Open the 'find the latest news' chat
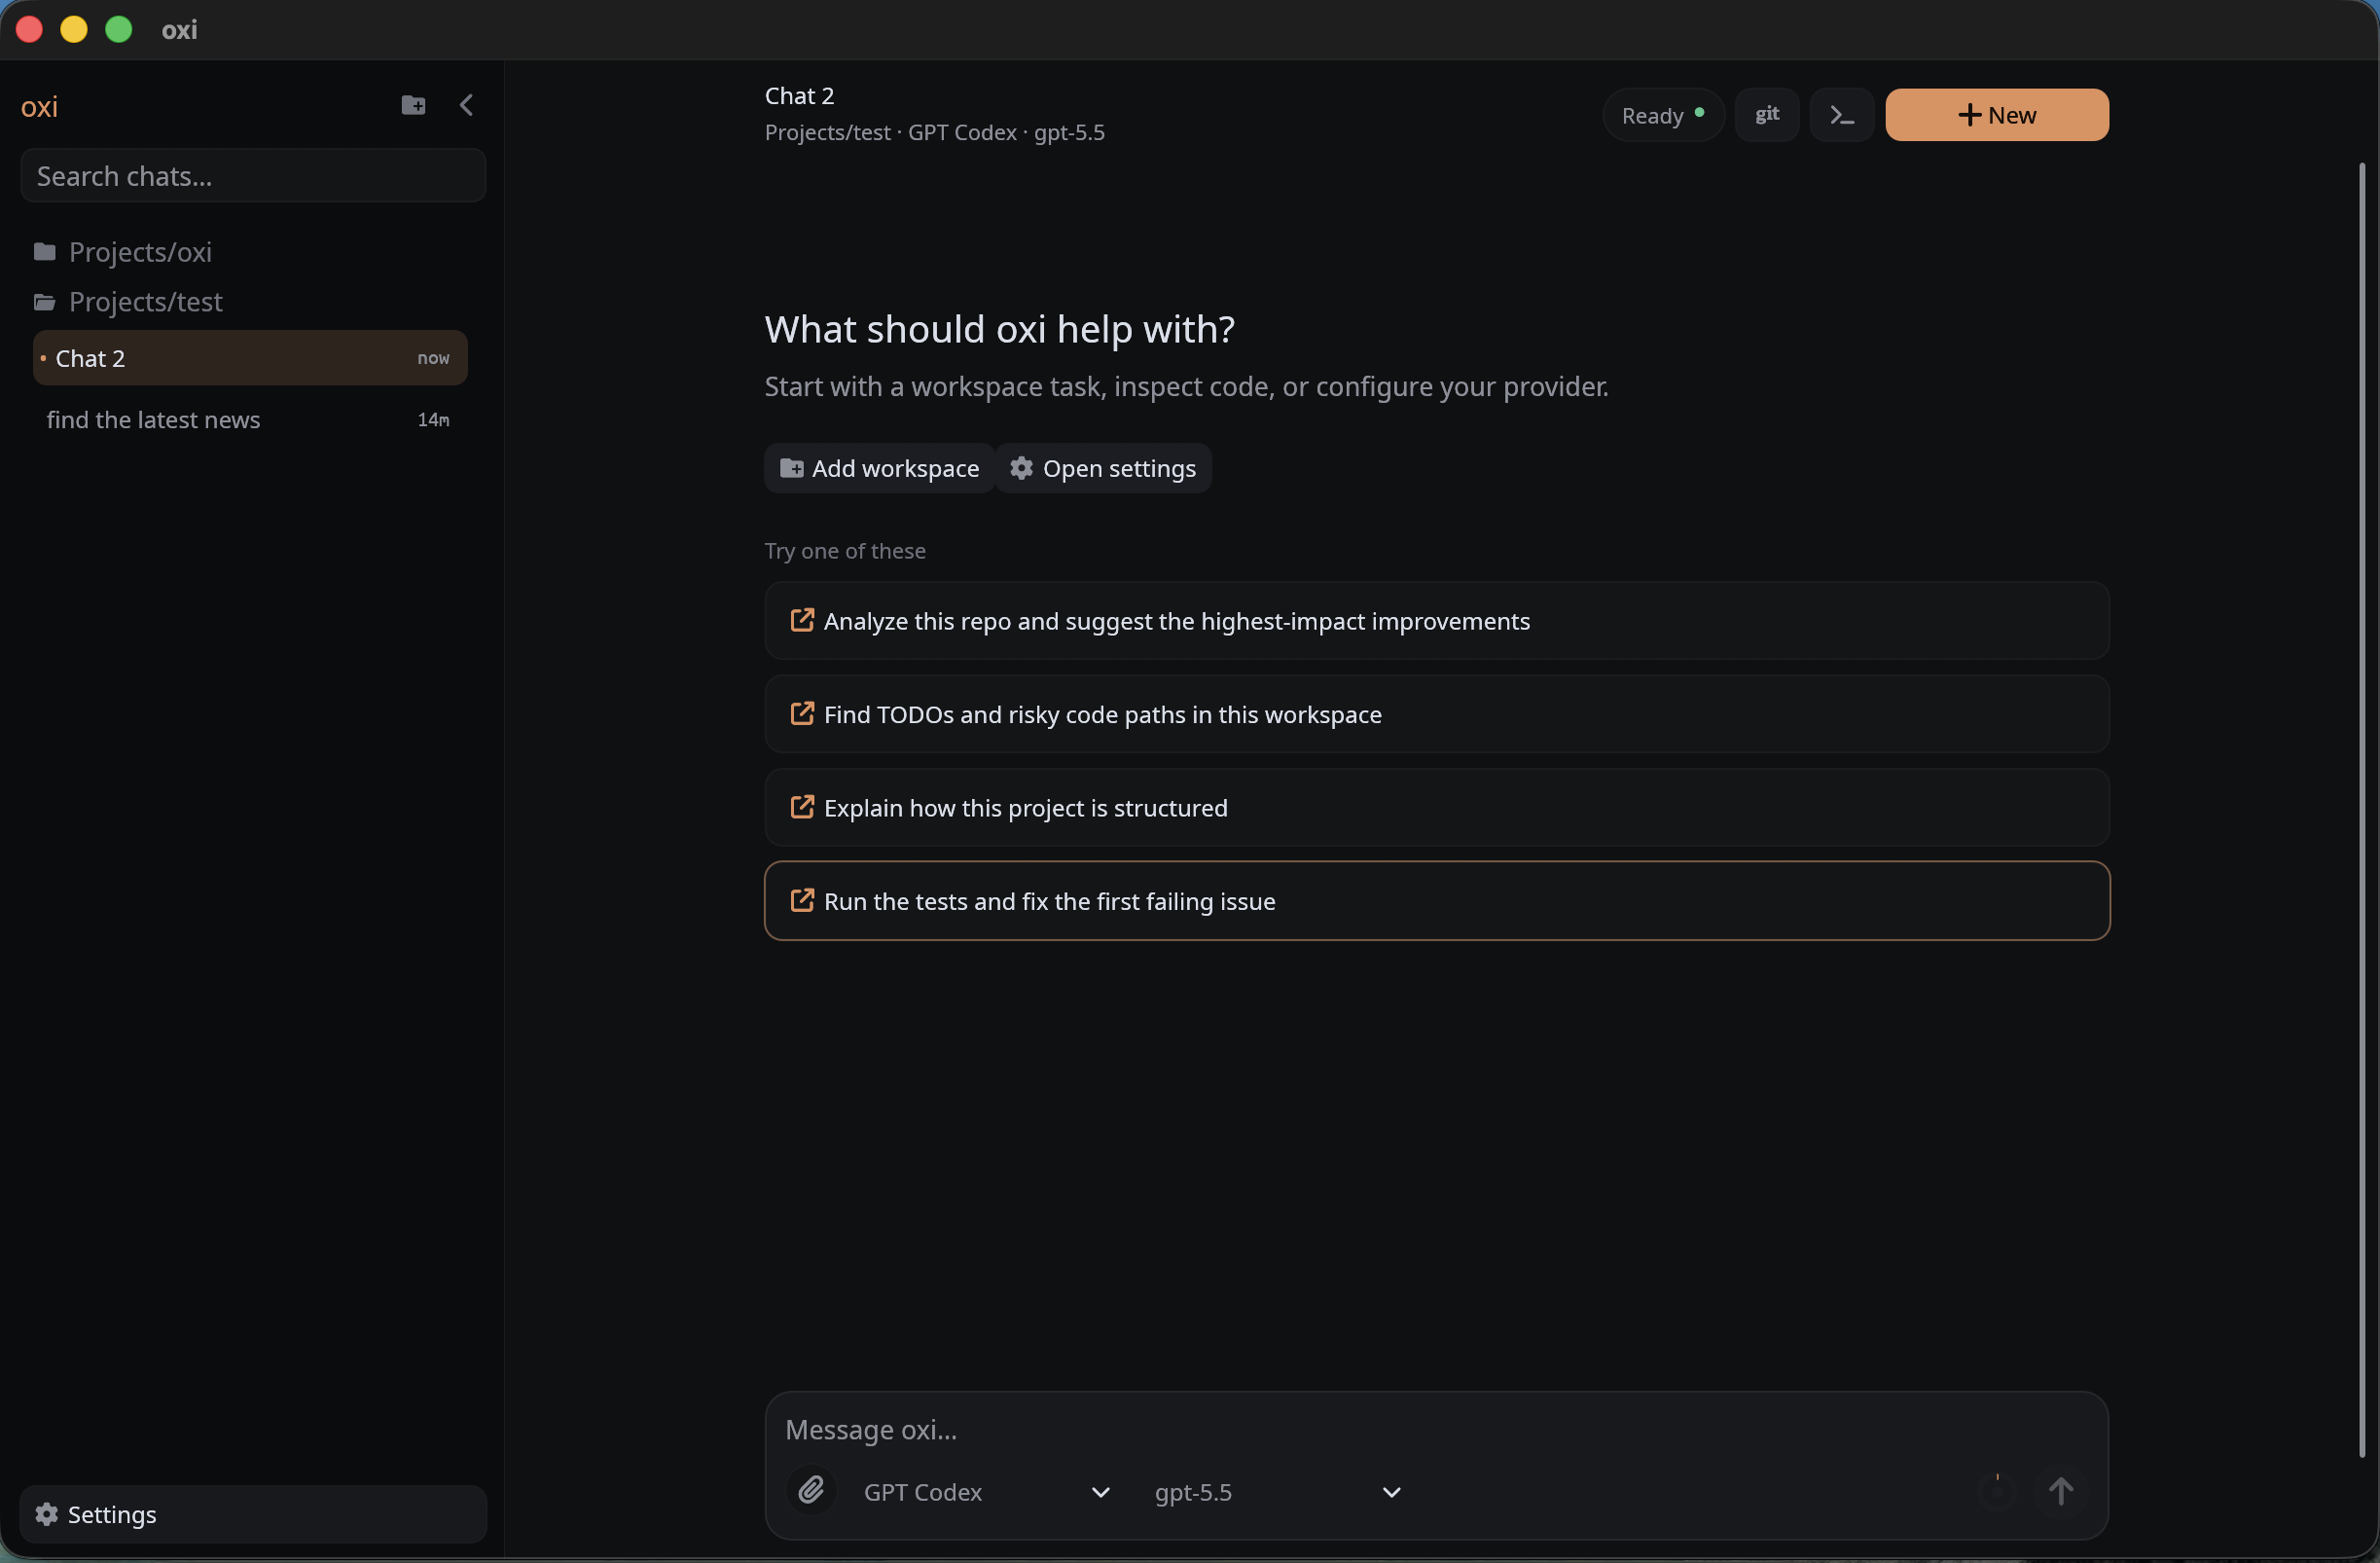Viewport: 2380px width, 1563px height. coord(250,420)
